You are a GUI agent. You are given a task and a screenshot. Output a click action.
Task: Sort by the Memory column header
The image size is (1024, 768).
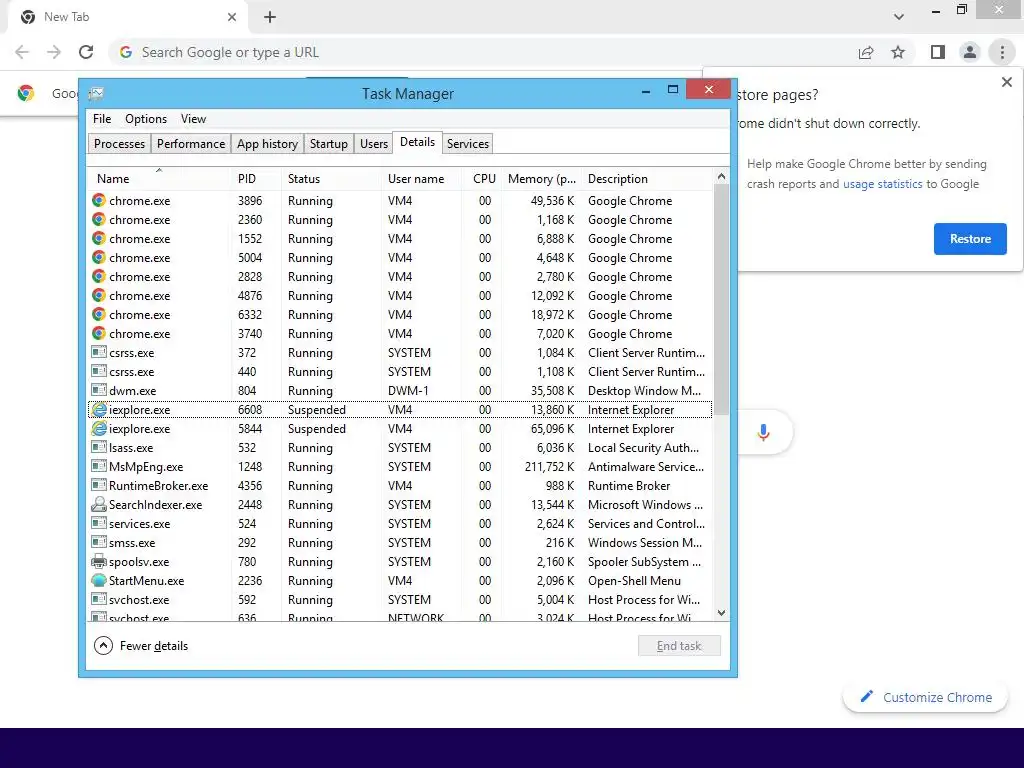coord(541,179)
